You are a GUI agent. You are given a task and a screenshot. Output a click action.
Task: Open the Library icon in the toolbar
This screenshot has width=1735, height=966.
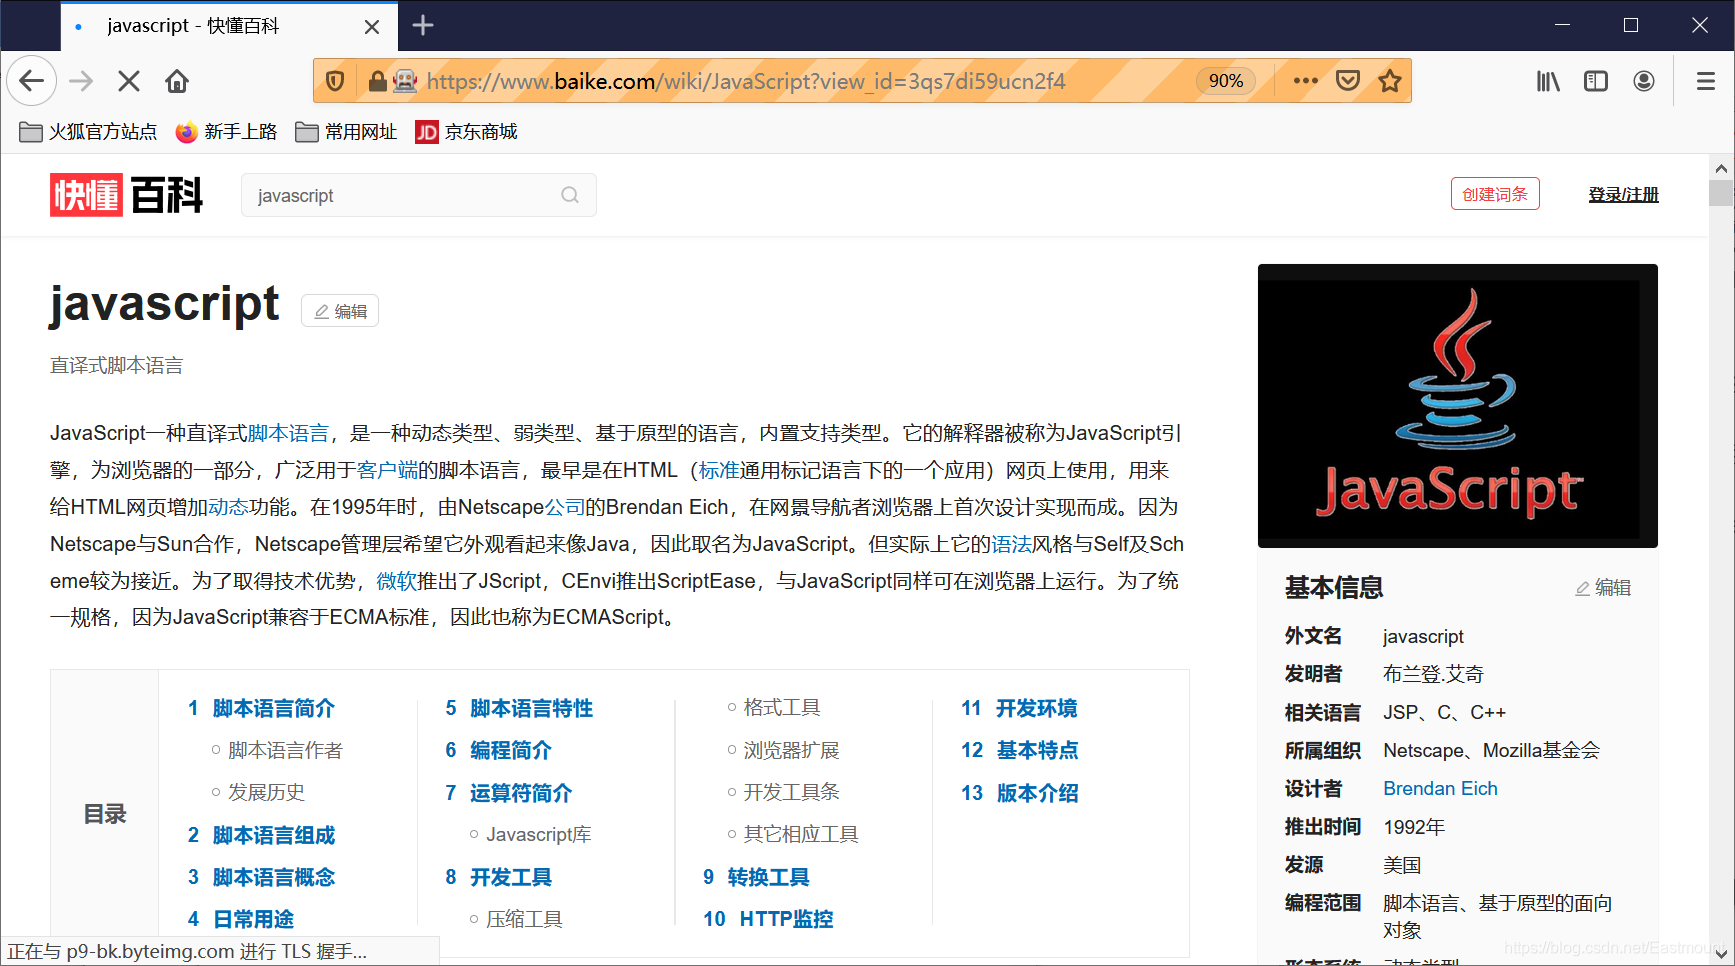pos(1547,81)
